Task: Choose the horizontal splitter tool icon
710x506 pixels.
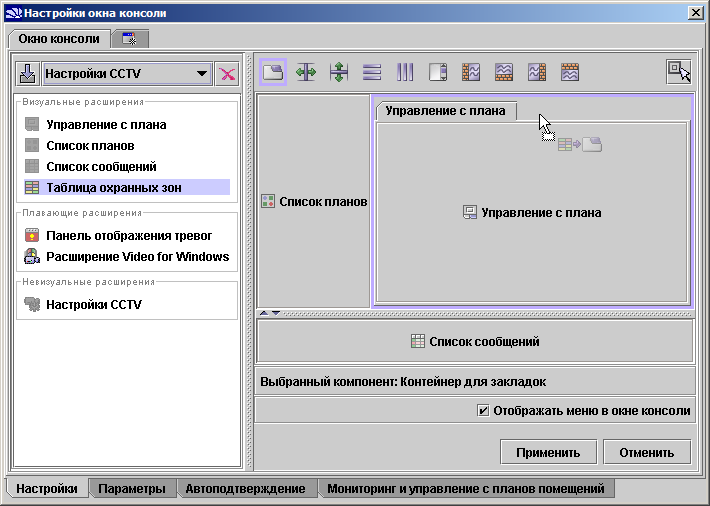Action: click(x=306, y=72)
